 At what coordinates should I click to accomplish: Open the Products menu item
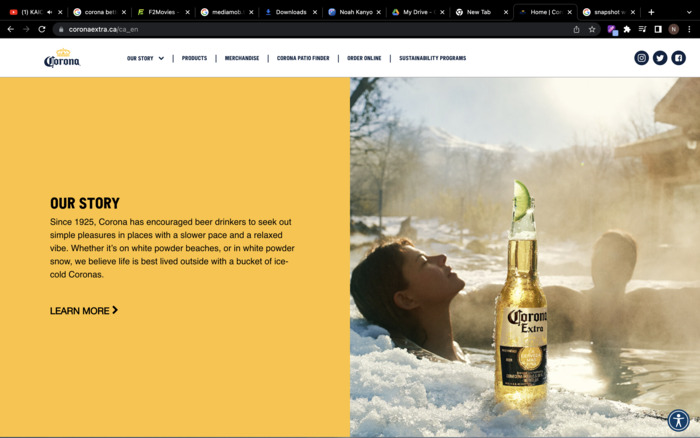[194, 58]
